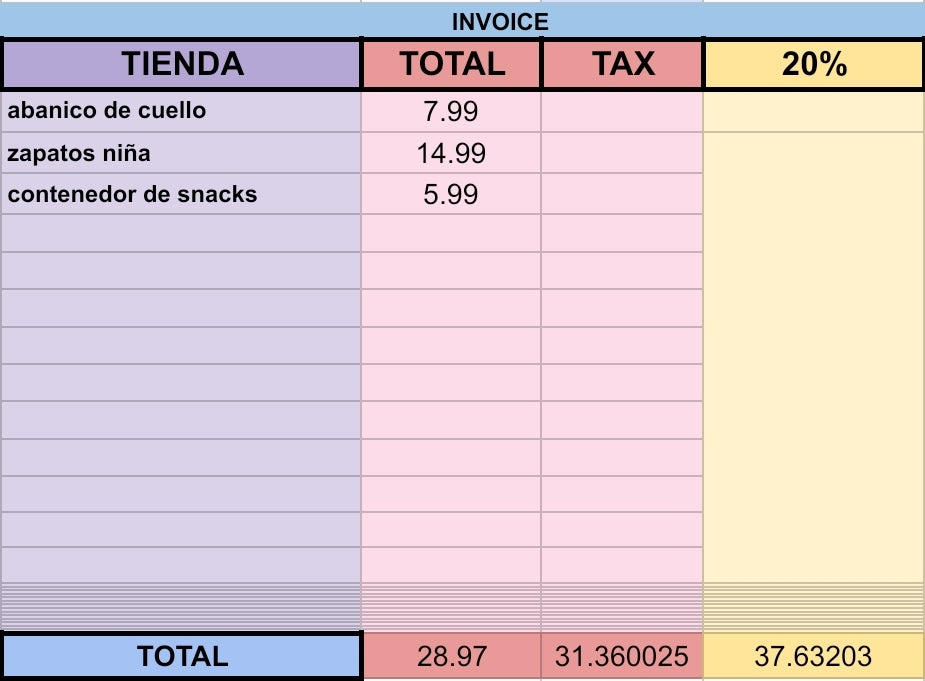Image resolution: width=925 pixels, height=681 pixels.
Task: Select the 37.63203 total cell
Action: 813,656
